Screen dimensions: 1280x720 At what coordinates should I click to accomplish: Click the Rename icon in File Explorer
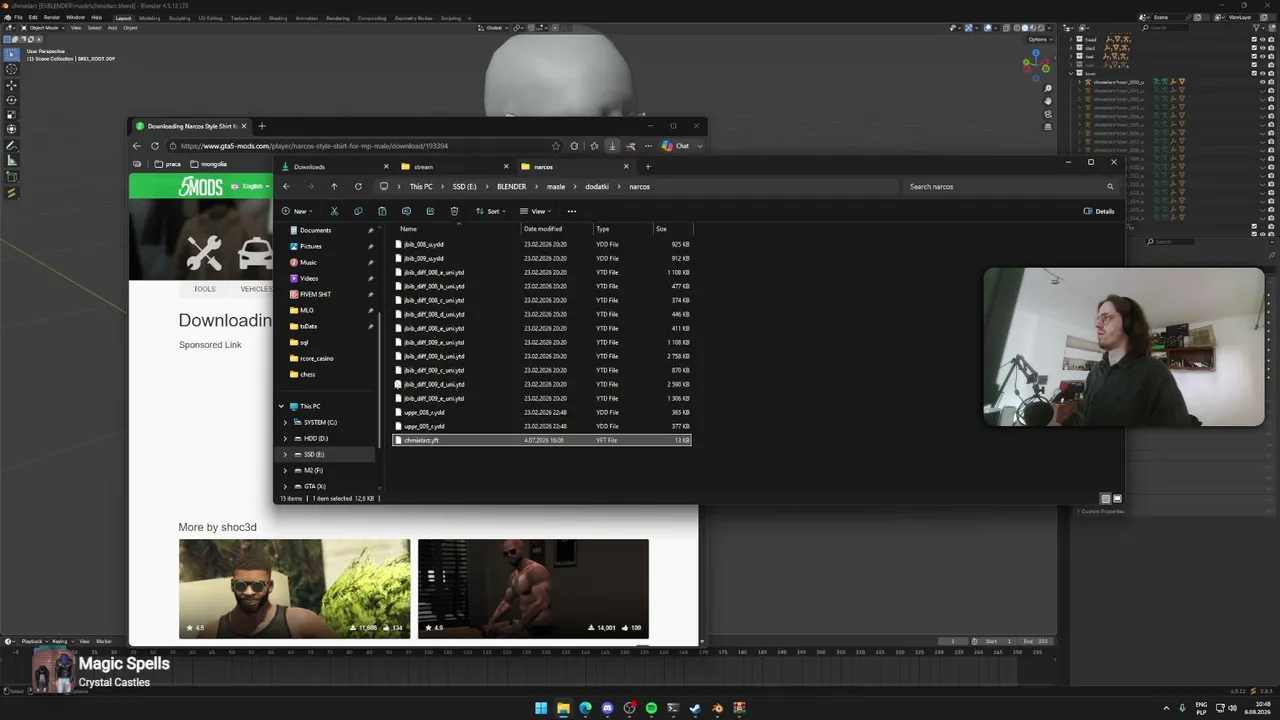(x=406, y=211)
